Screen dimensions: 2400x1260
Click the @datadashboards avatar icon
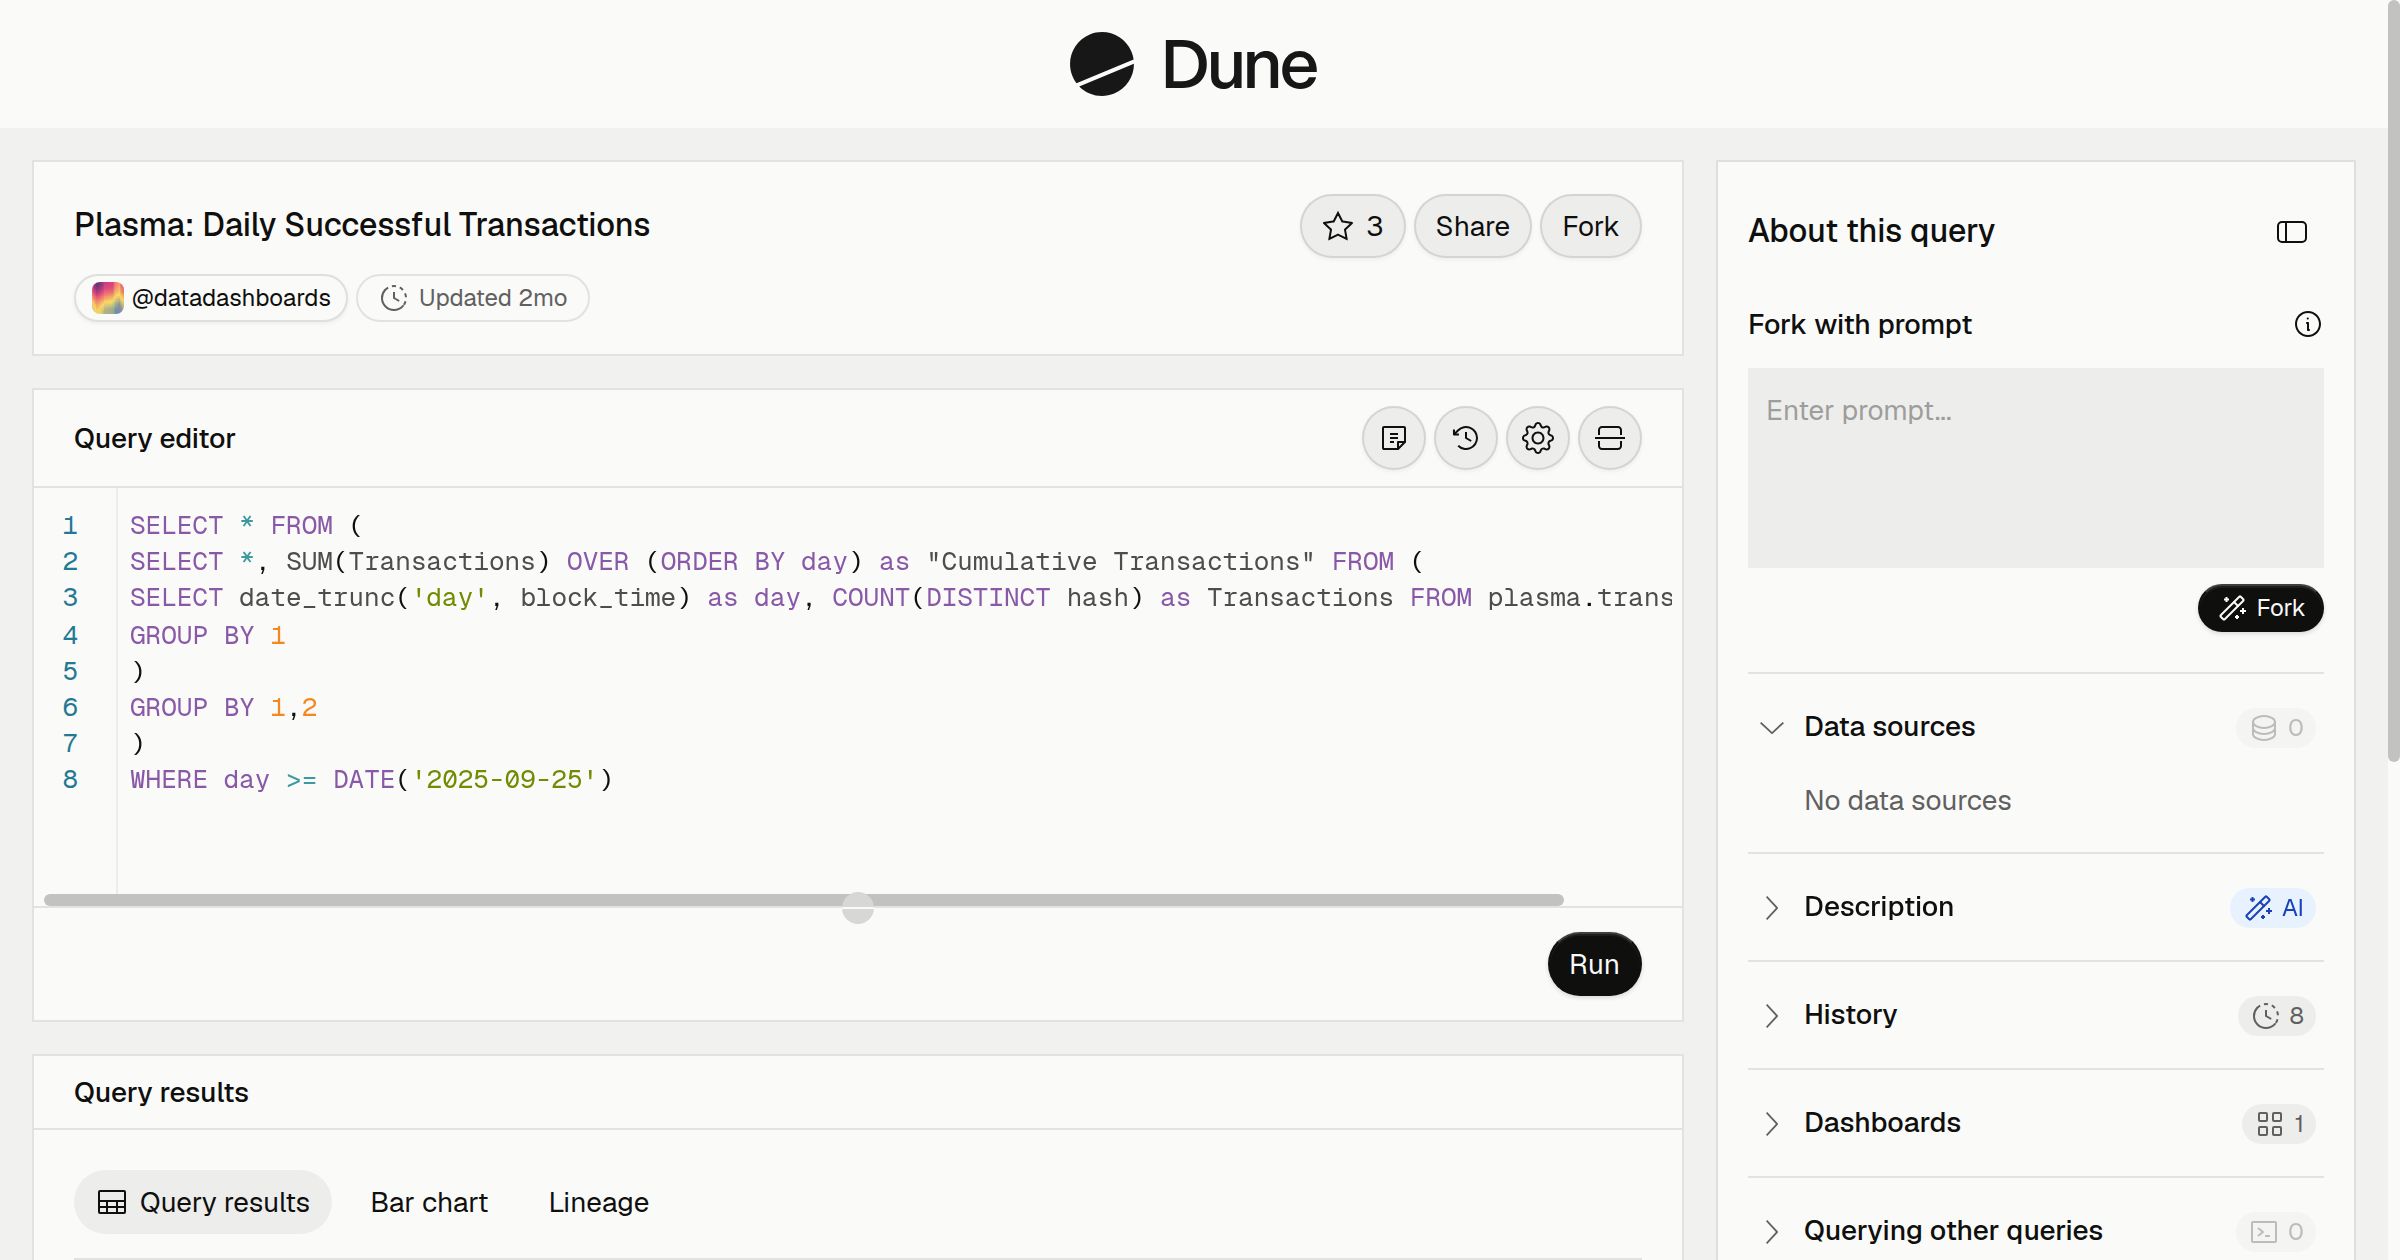pyautogui.click(x=108, y=298)
